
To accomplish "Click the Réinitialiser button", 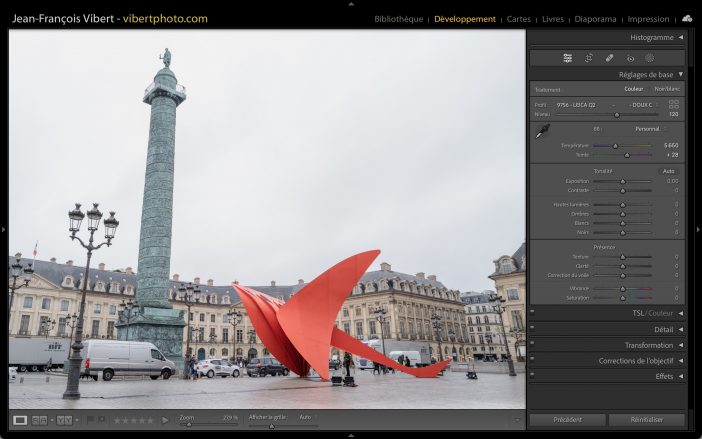I will (x=647, y=420).
